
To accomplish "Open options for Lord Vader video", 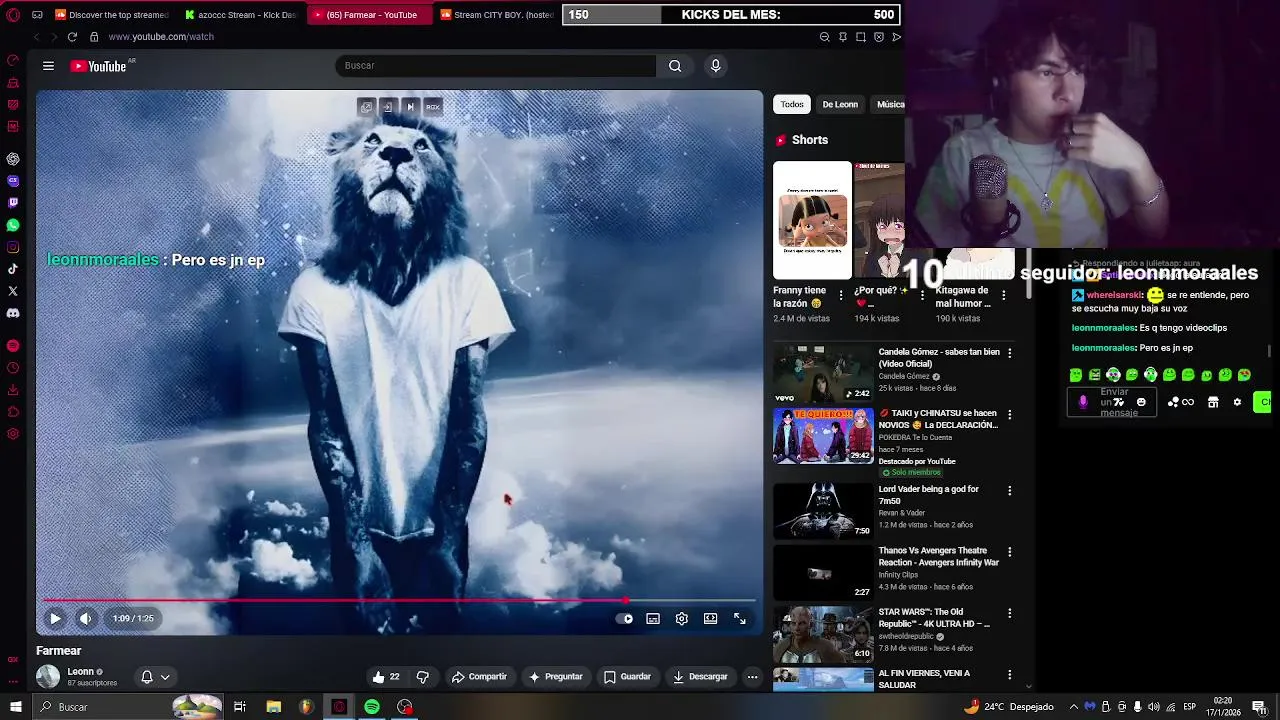I will (1009, 490).
